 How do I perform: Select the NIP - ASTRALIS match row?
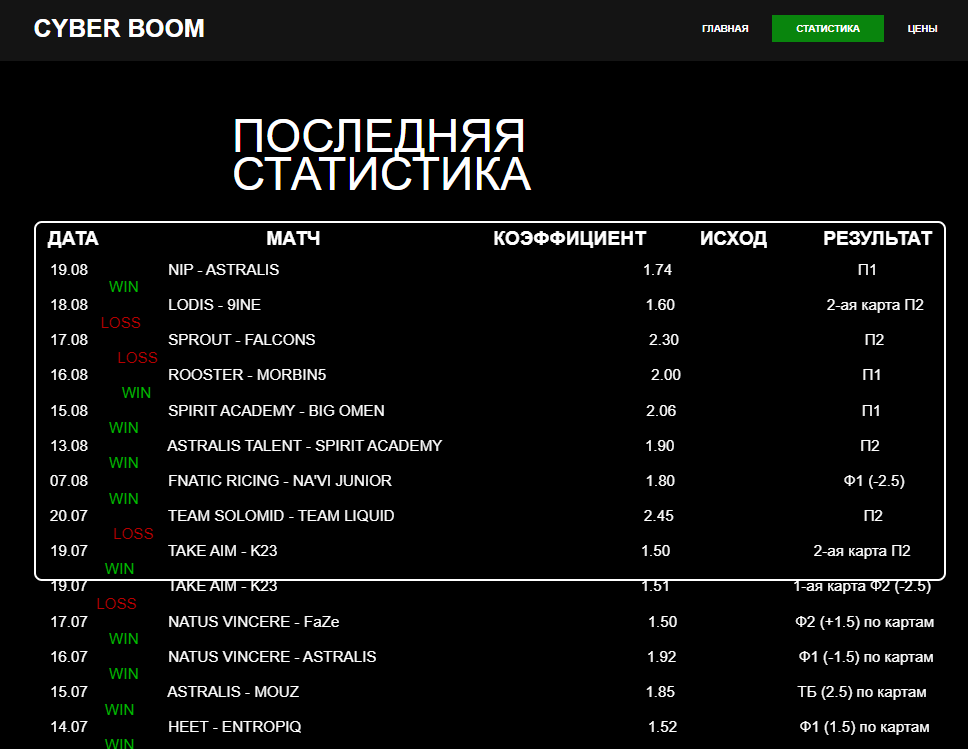click(222, 269)
